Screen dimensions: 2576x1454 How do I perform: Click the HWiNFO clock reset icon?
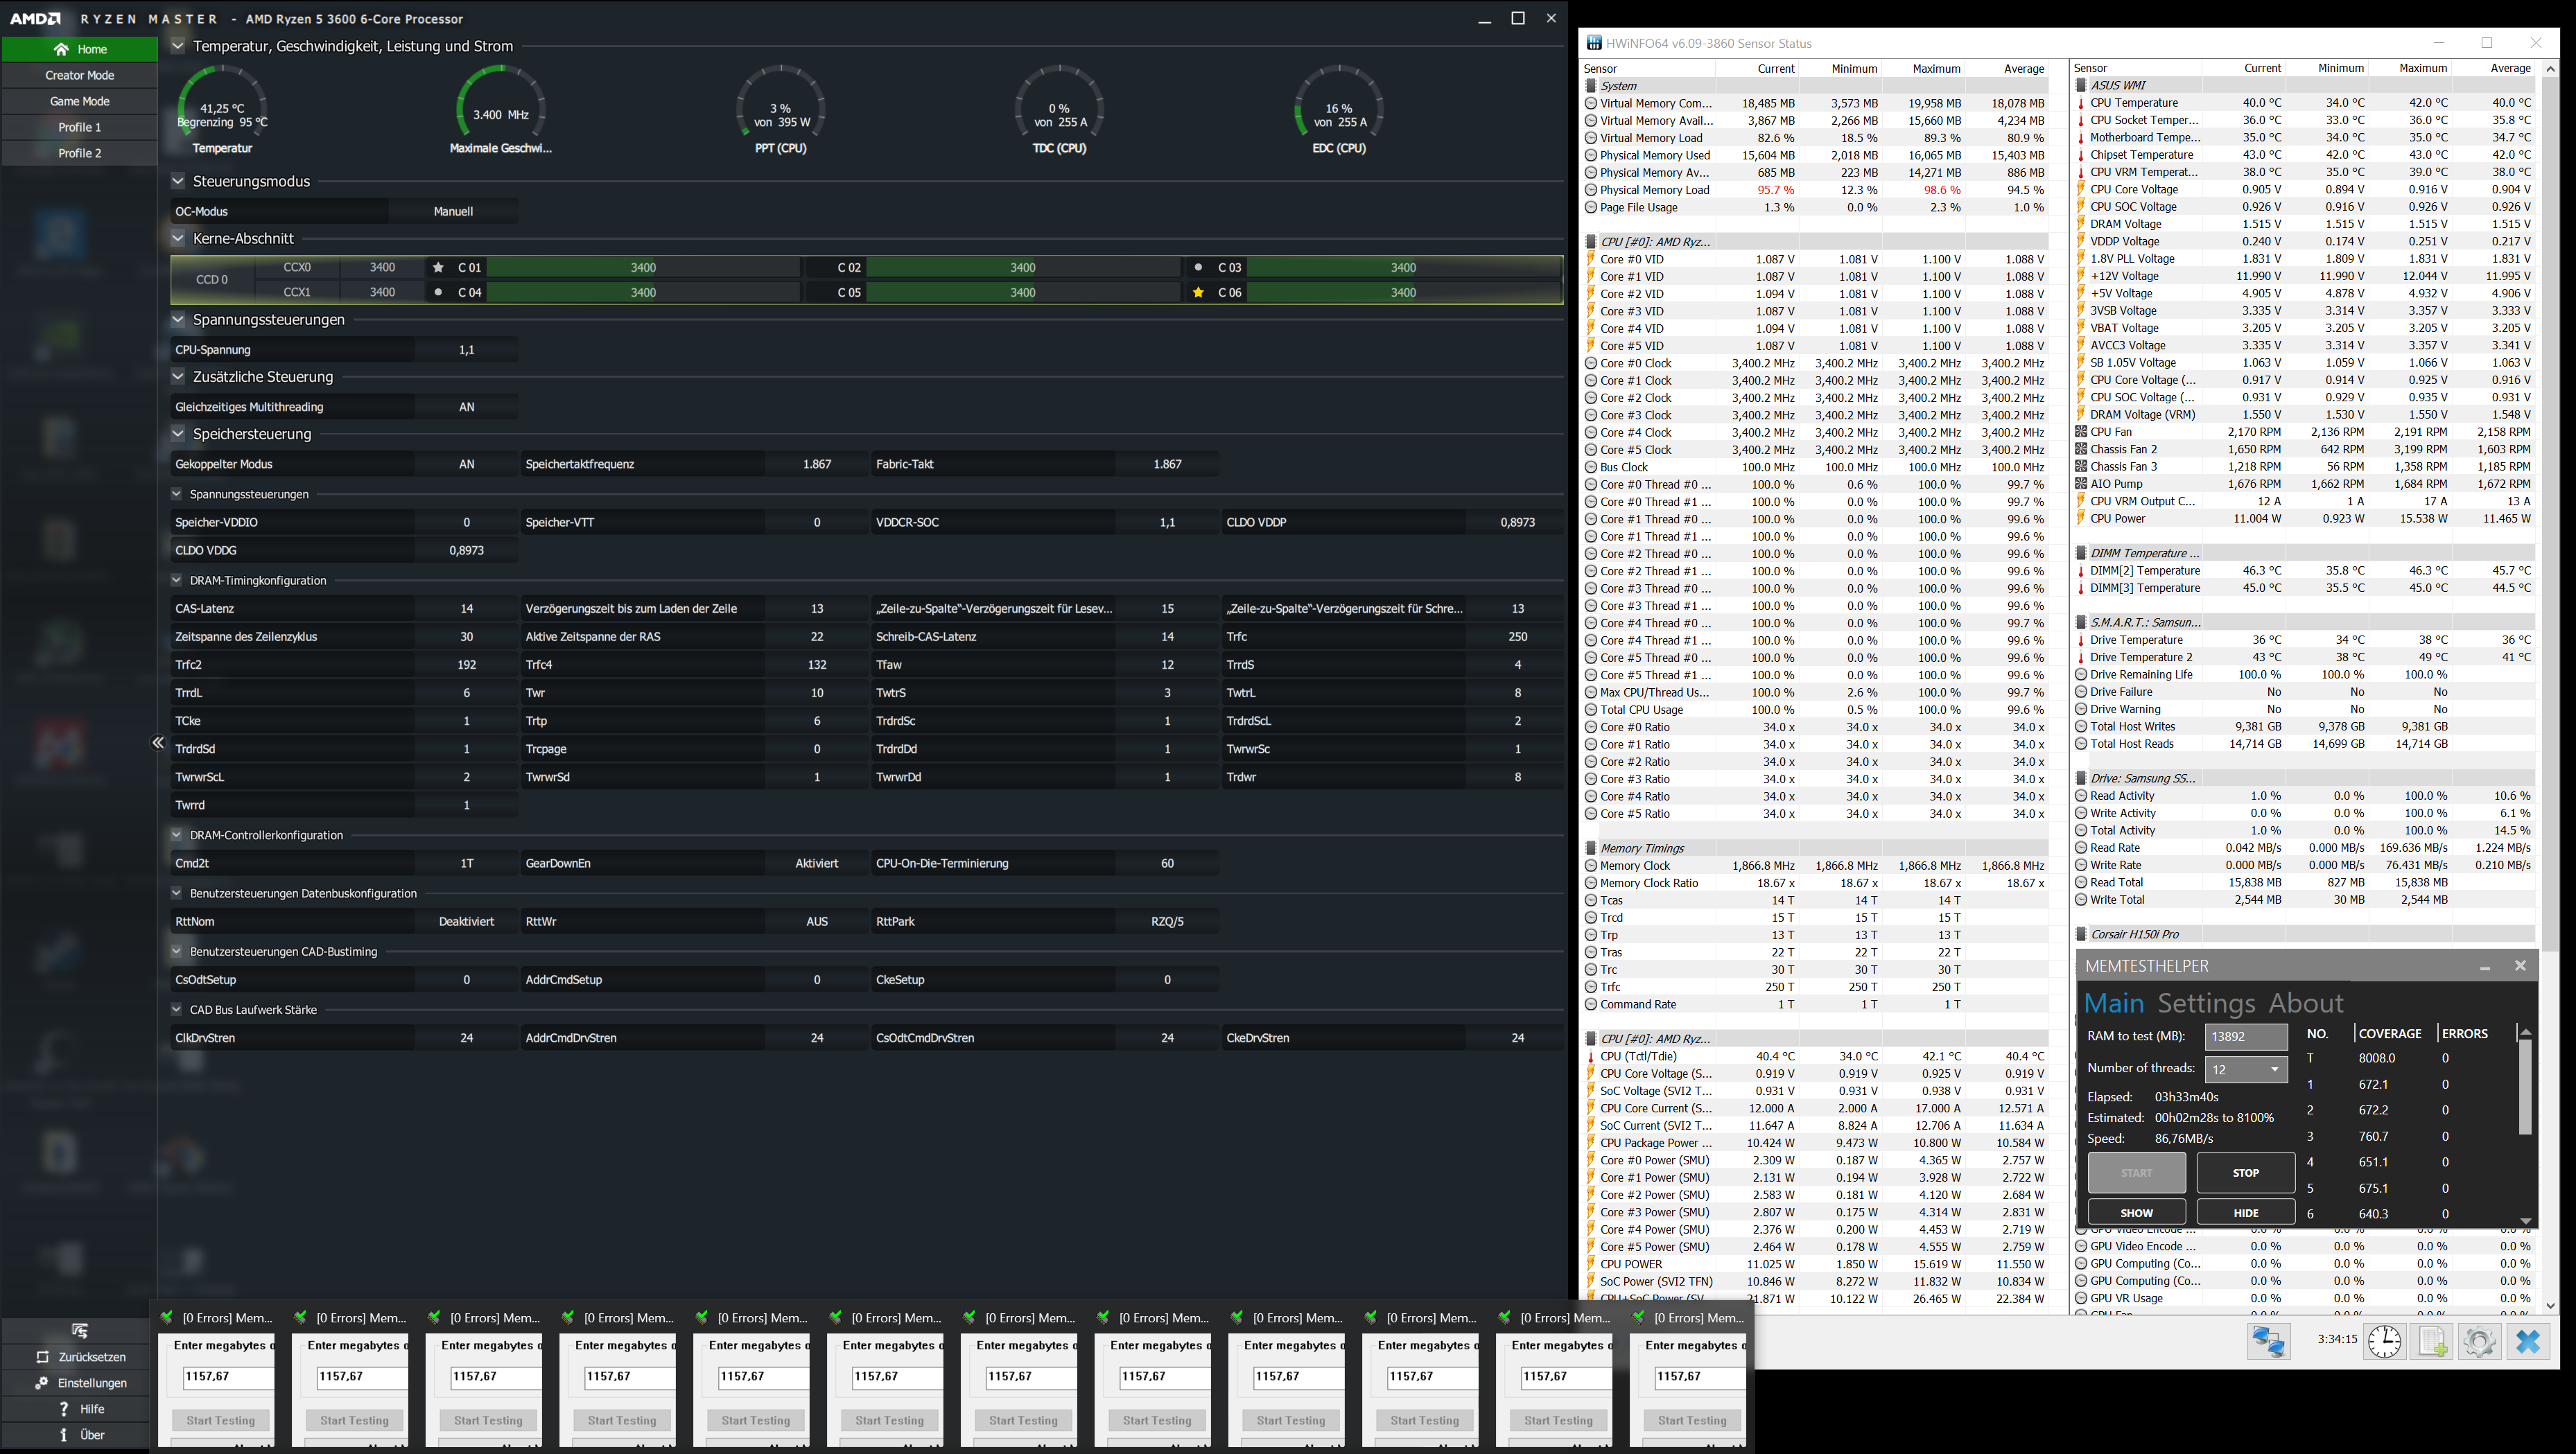(2384, 1341)
